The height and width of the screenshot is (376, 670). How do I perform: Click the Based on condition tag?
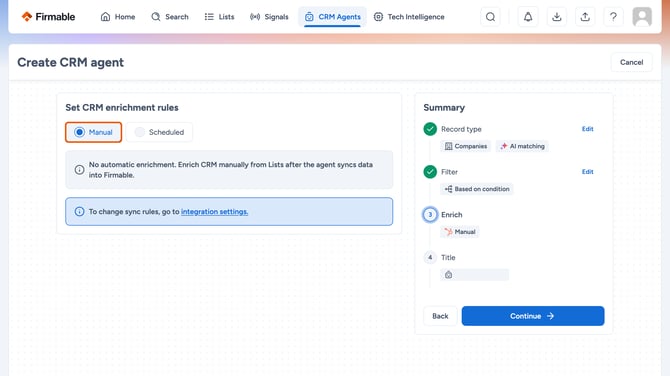pos(477,189)
